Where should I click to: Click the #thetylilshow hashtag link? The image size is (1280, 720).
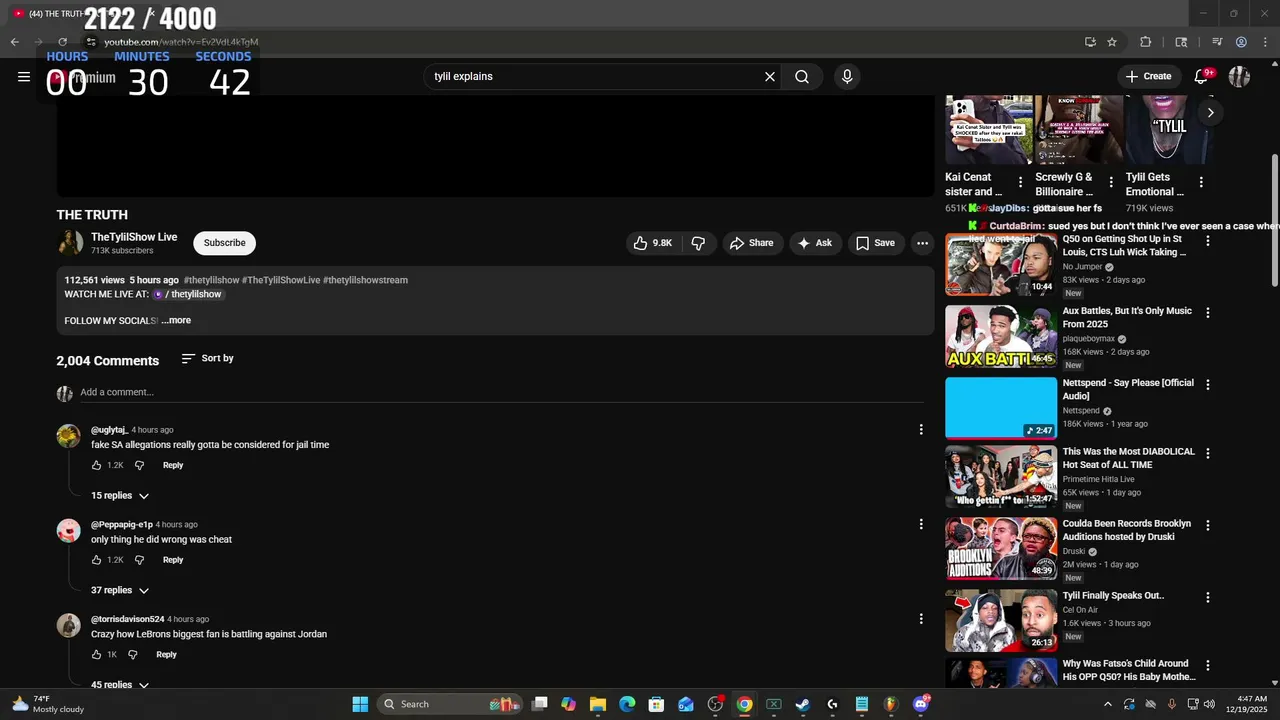211,280
